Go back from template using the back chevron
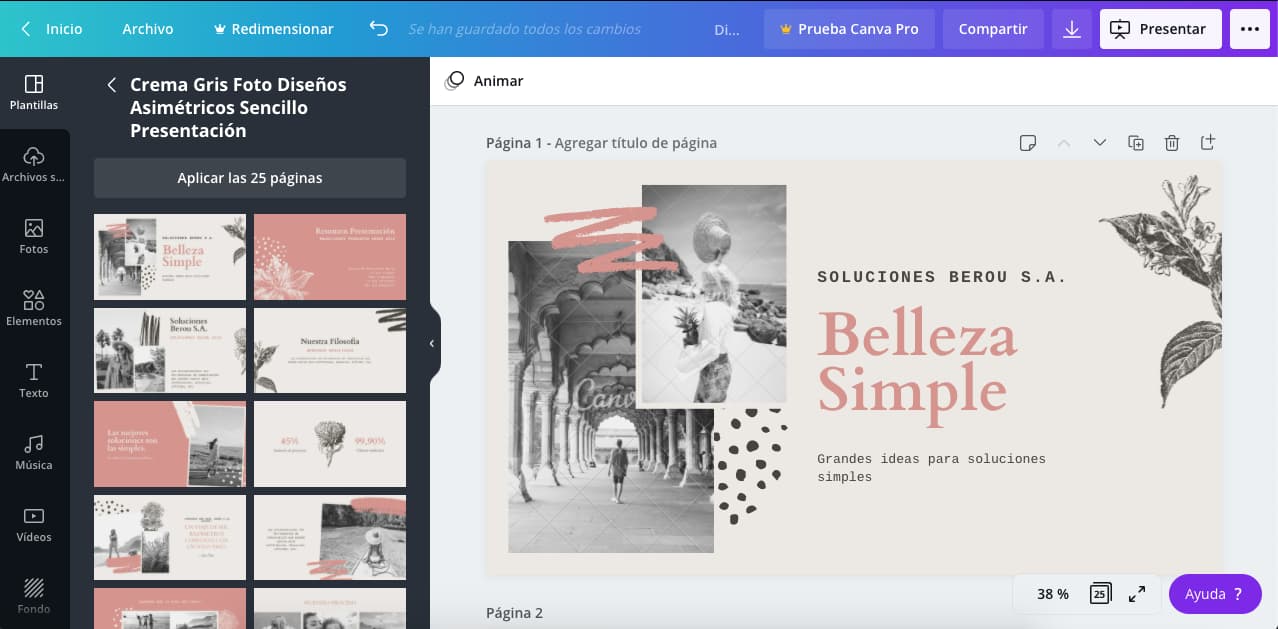This screenshot has height=629, width=1278. point(112,85)
